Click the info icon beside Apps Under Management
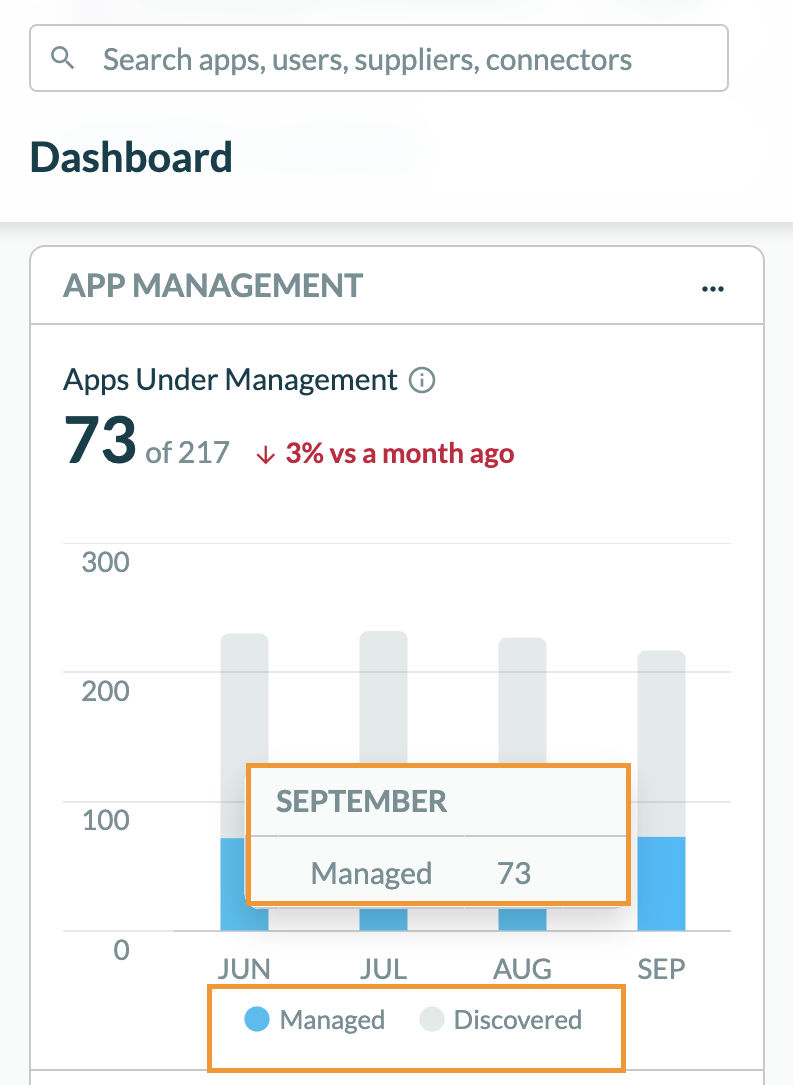Screen dimensions: 793x1085 point(423,380)
